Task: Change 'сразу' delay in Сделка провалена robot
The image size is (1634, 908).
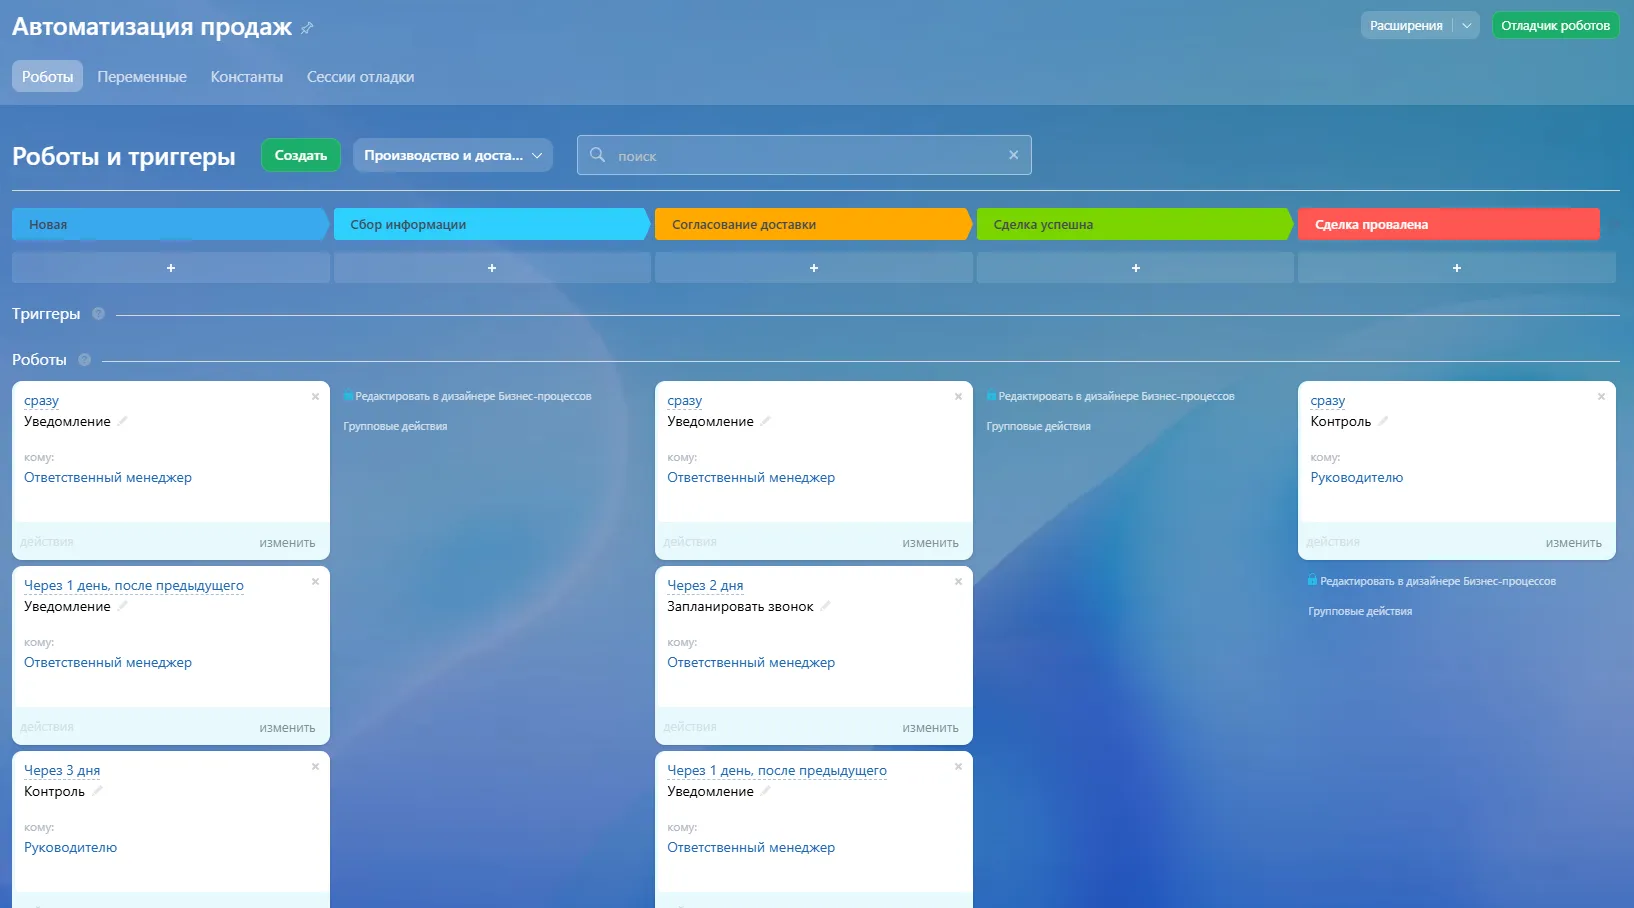Action: pos(1328,400)
